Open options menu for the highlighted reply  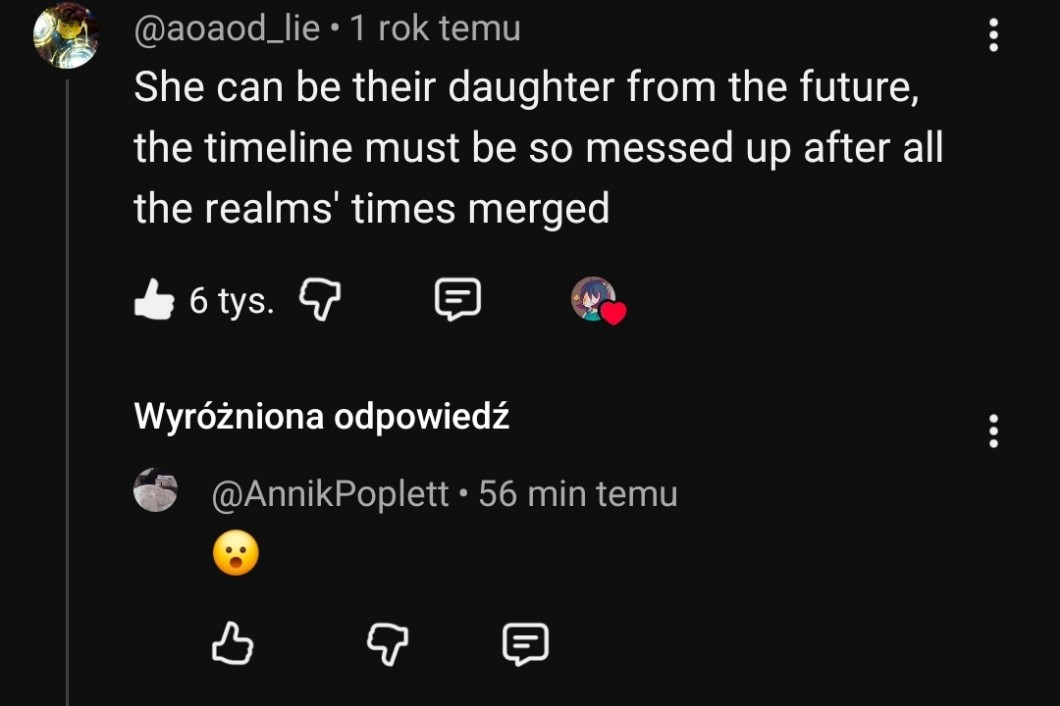click(x=993, y=431)
